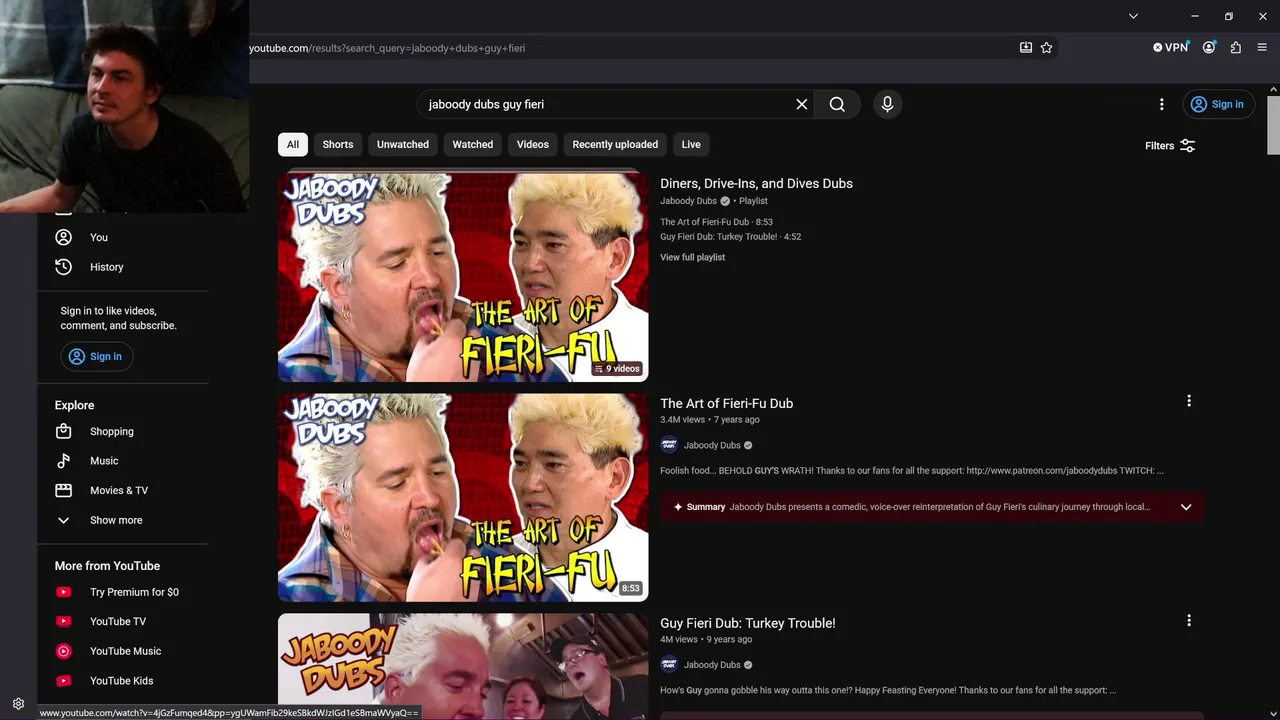Screen dimensions: 1280x720
Task: Click the YouTube Kids sidebar label
Action: [x=121, y=681]
